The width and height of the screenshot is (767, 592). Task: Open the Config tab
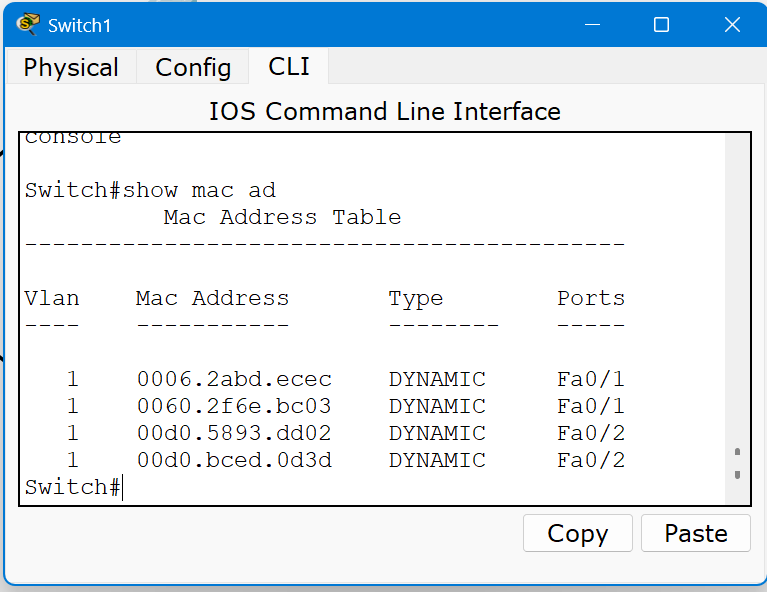tap(193, 67)
